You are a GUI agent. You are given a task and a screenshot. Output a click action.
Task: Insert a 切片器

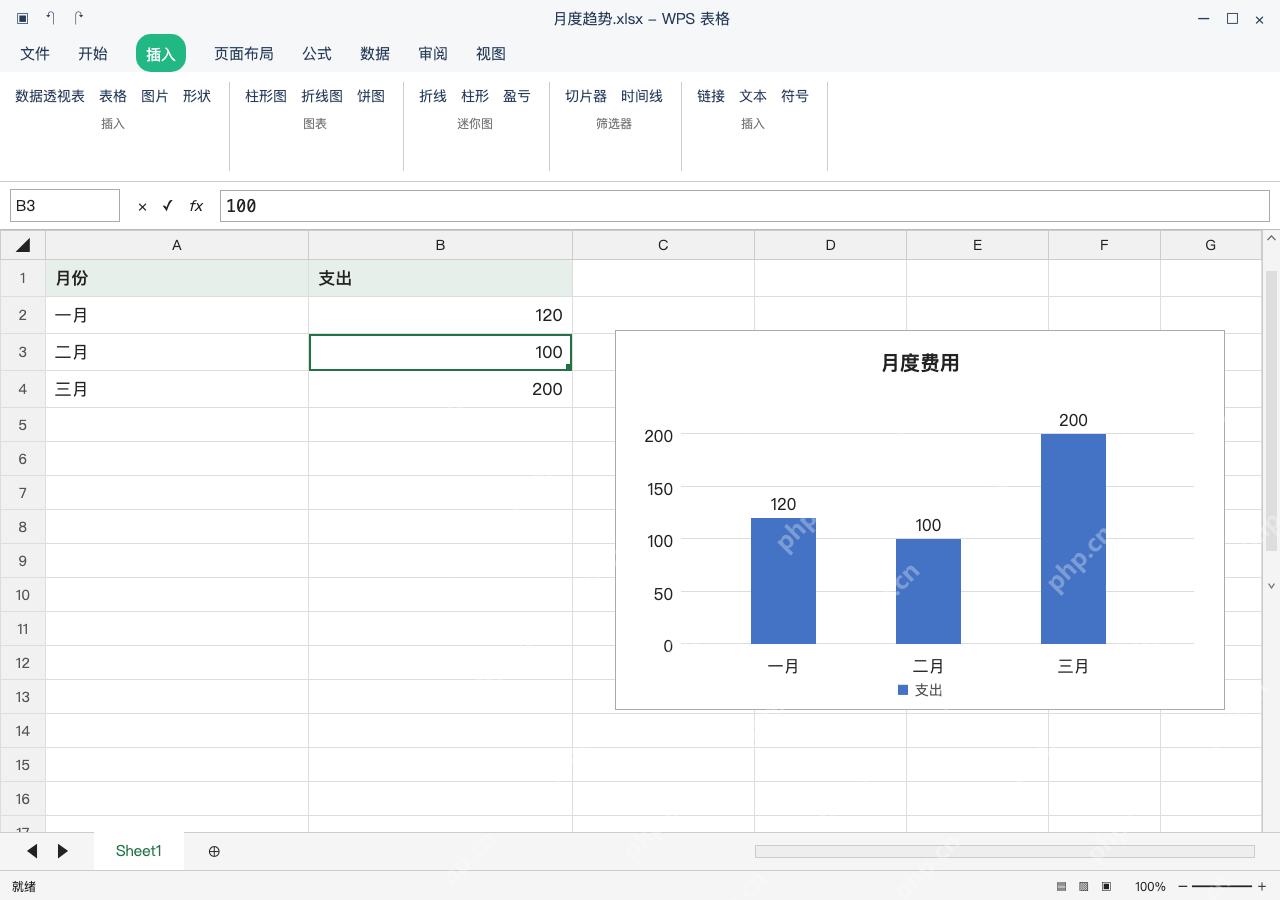click(x=586, y=96)
